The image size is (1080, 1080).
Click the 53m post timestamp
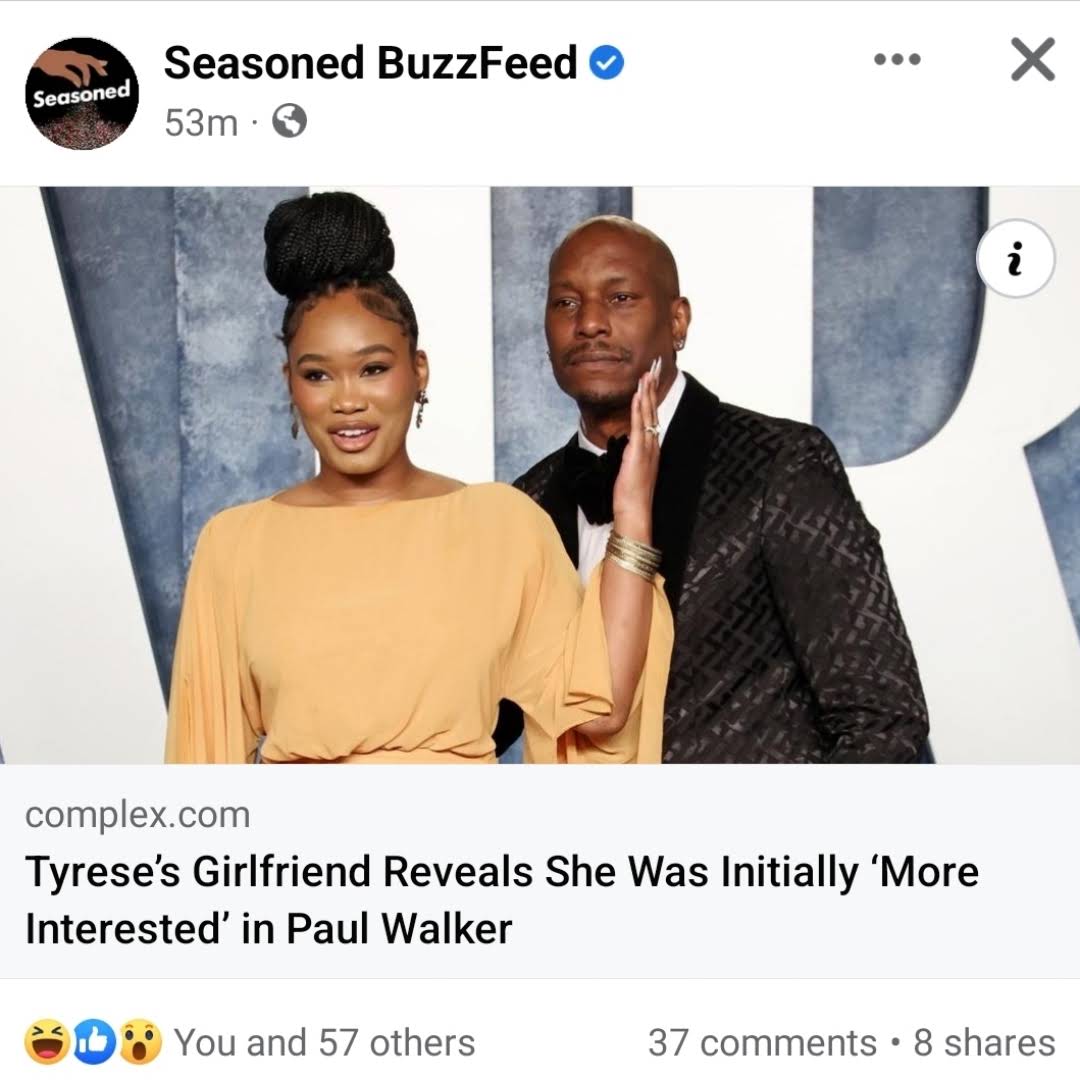(200, 123)
